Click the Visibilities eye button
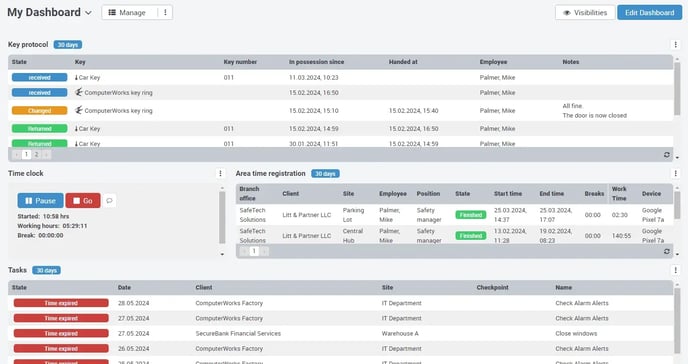This screenshot has width=688, height=364. click(585, 13)
